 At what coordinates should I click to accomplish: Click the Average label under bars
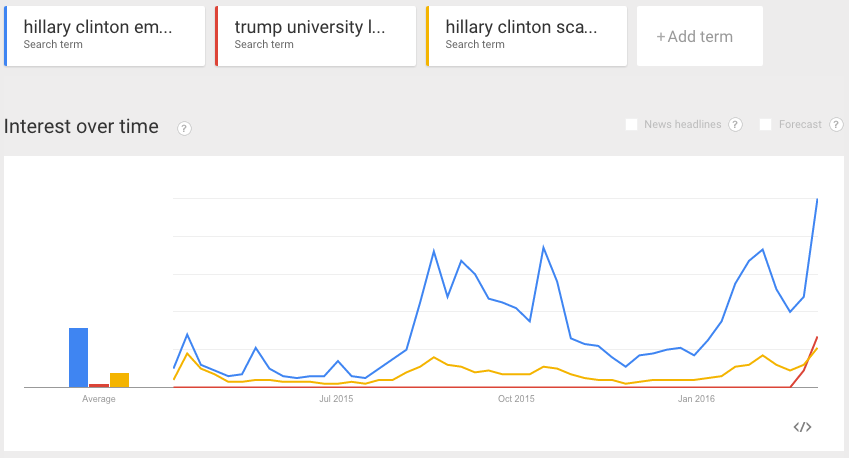[99, 399]
